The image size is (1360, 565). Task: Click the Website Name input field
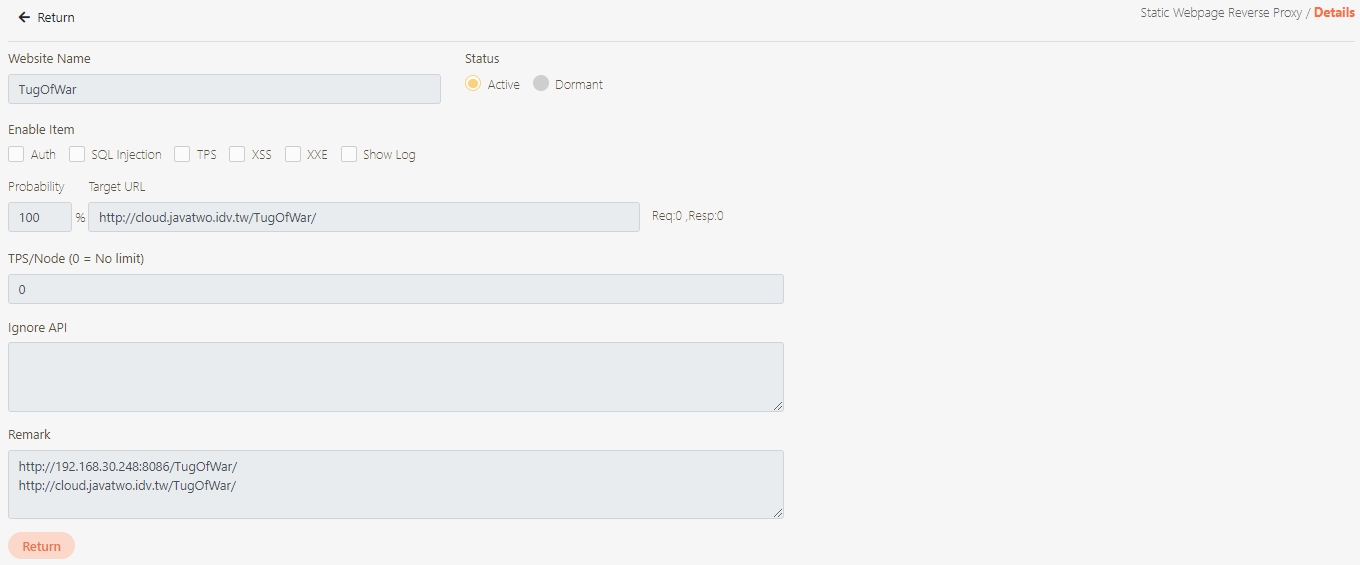pos(224,89)
